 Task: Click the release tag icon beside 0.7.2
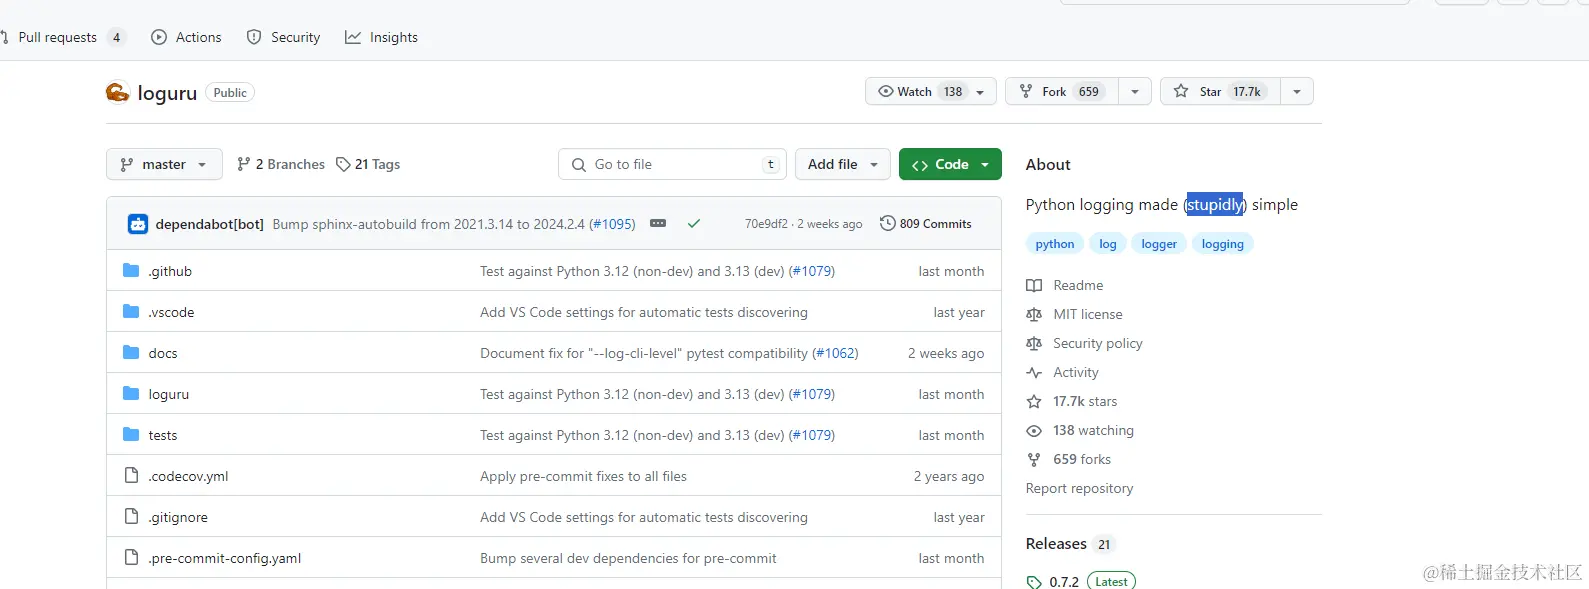1034,582
